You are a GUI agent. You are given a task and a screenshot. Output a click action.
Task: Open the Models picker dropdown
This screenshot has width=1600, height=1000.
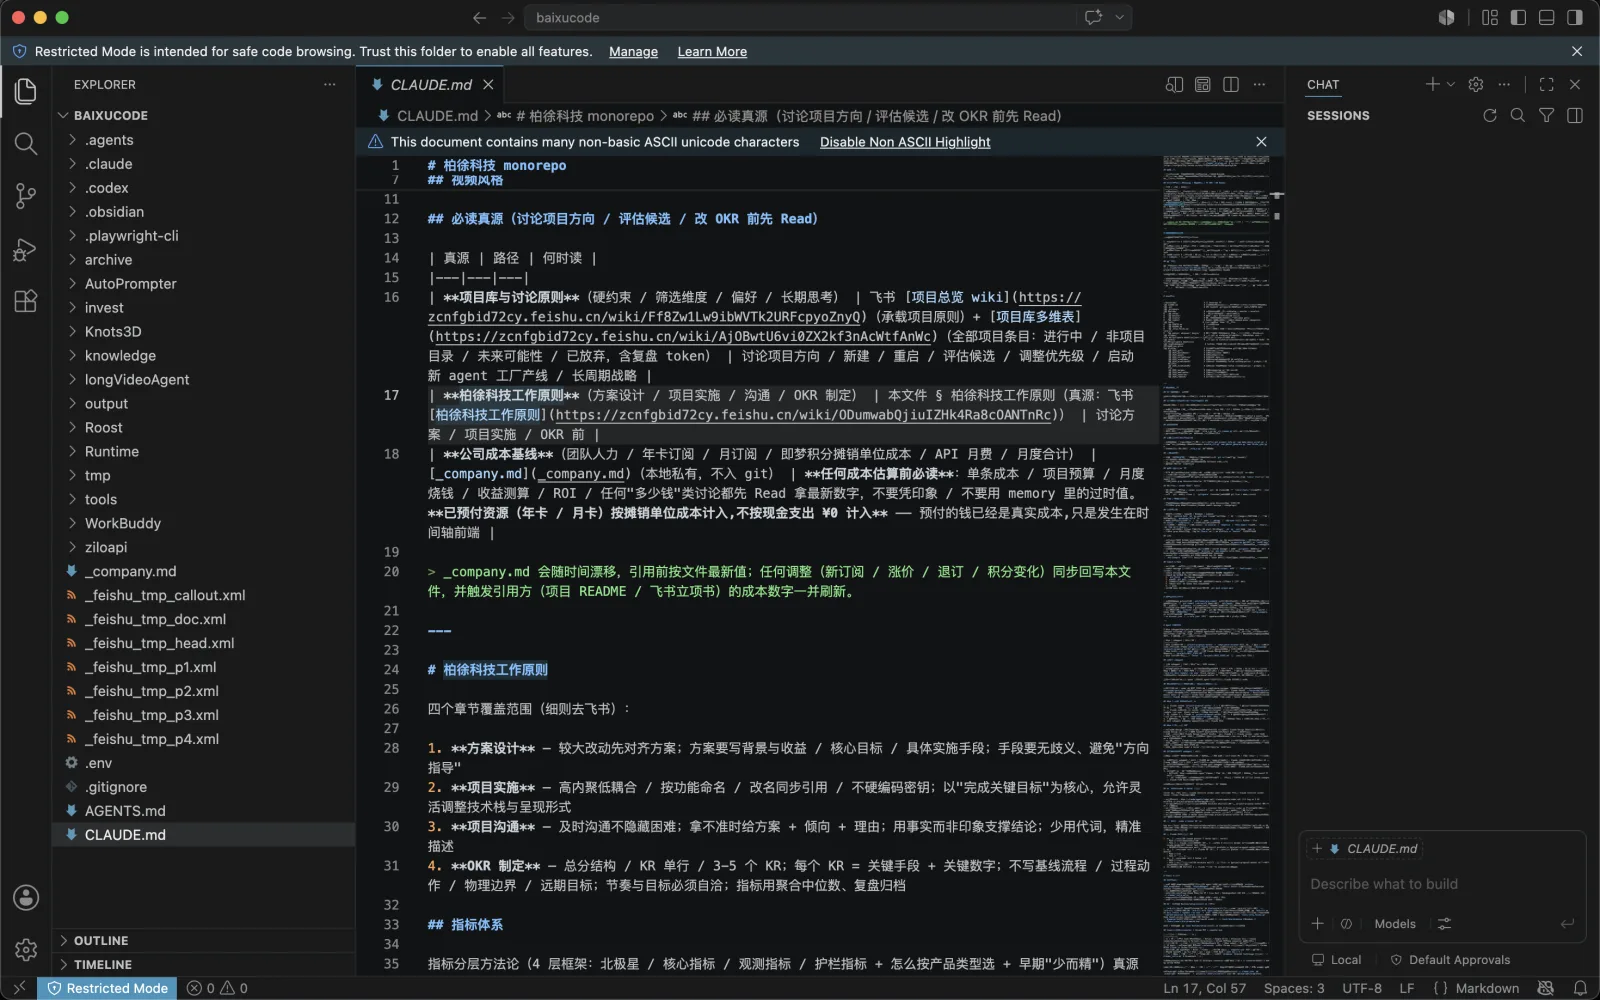(x=1395, y=924)
